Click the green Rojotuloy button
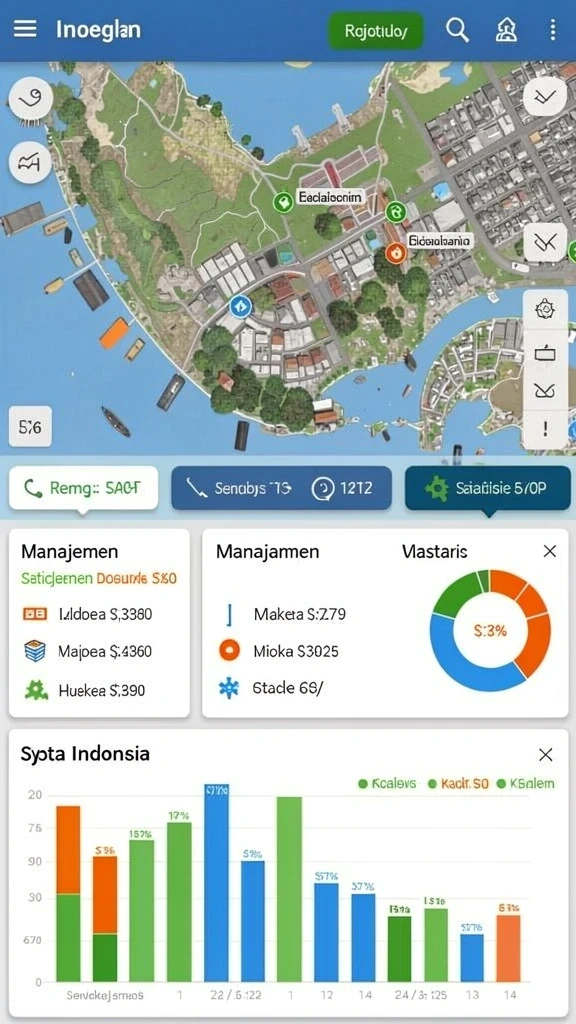 click(x=376, y=31)
